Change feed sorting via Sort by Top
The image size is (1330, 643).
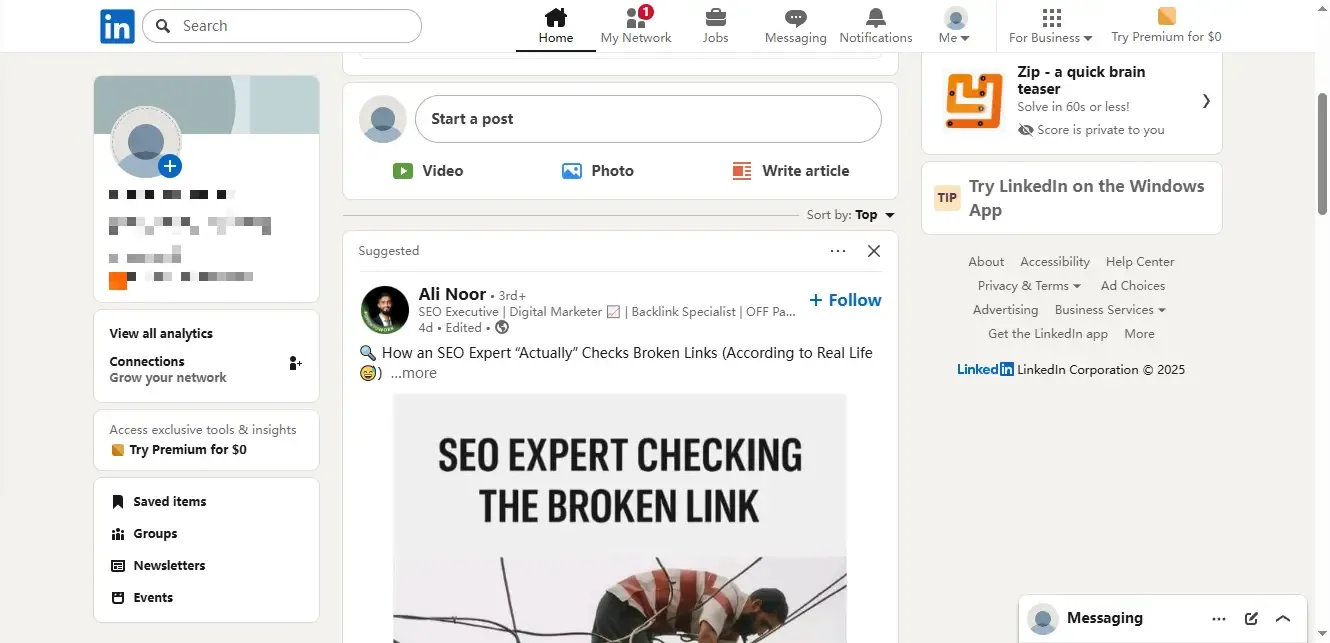point(874,215)
